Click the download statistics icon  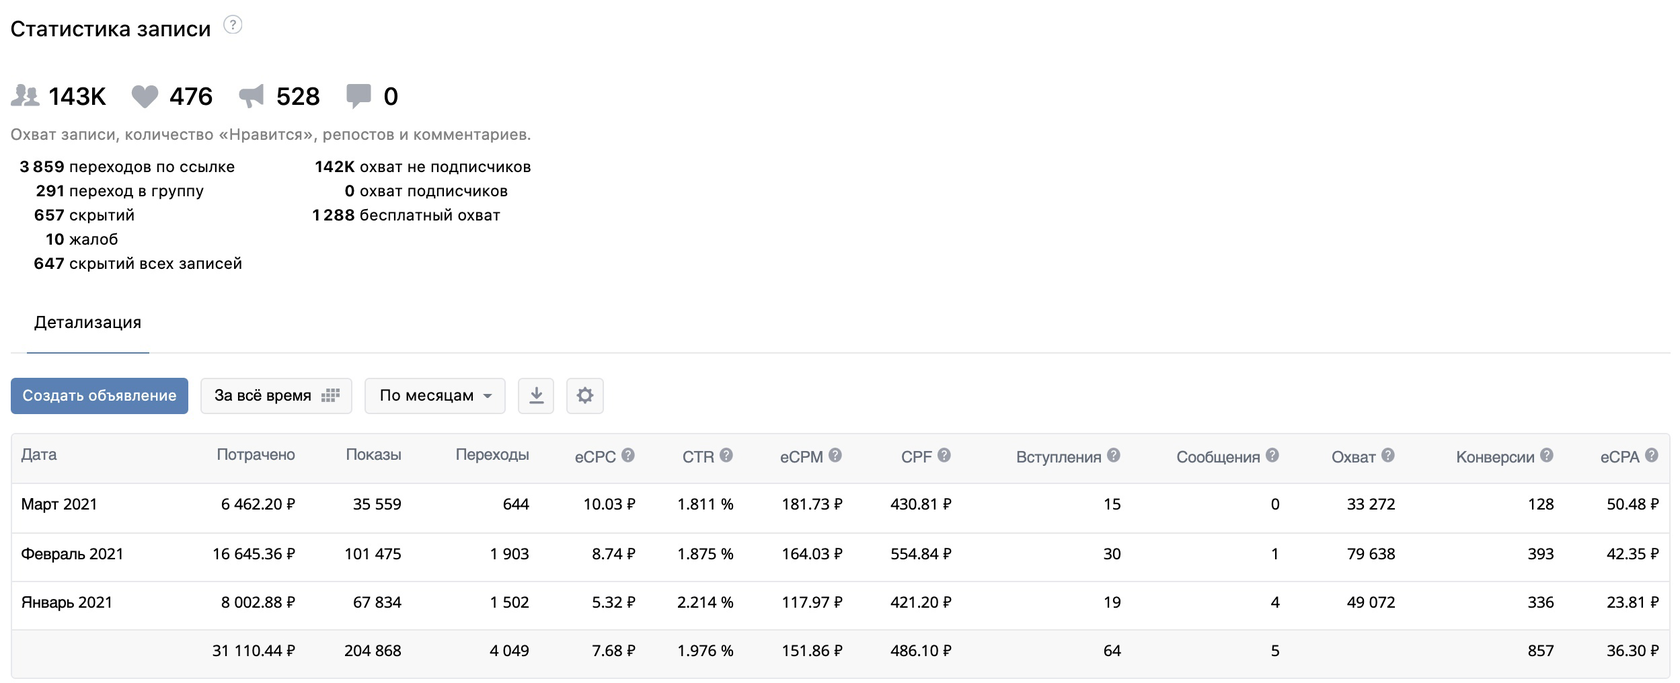(536, 396)
